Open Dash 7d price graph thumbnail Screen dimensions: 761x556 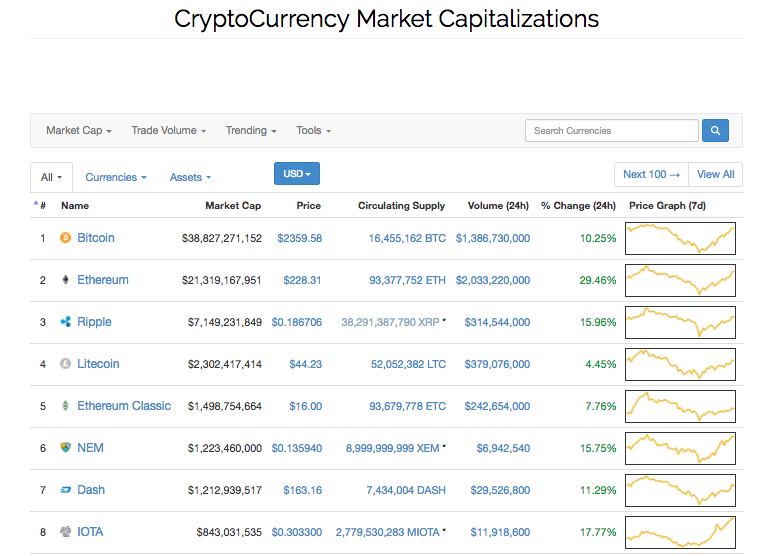pyautogui.click(x=680, y=490)
